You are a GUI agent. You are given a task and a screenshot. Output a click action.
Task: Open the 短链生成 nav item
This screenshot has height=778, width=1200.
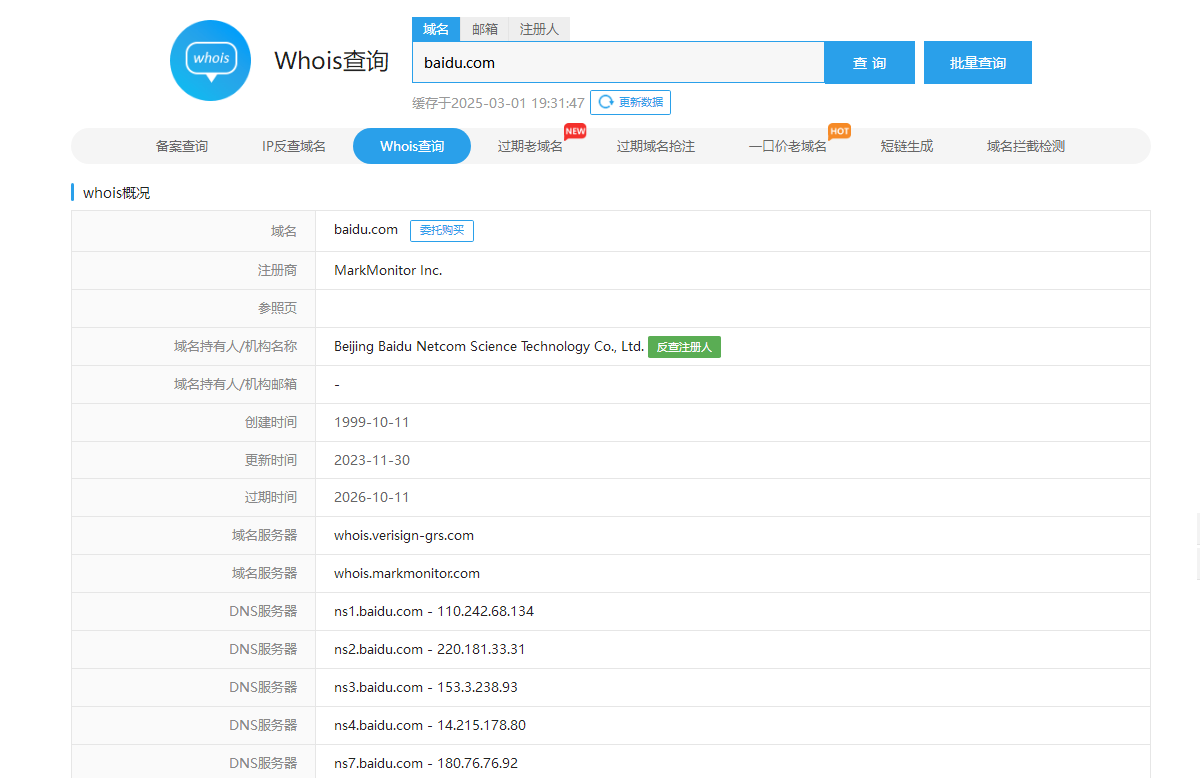coord(907,146)
